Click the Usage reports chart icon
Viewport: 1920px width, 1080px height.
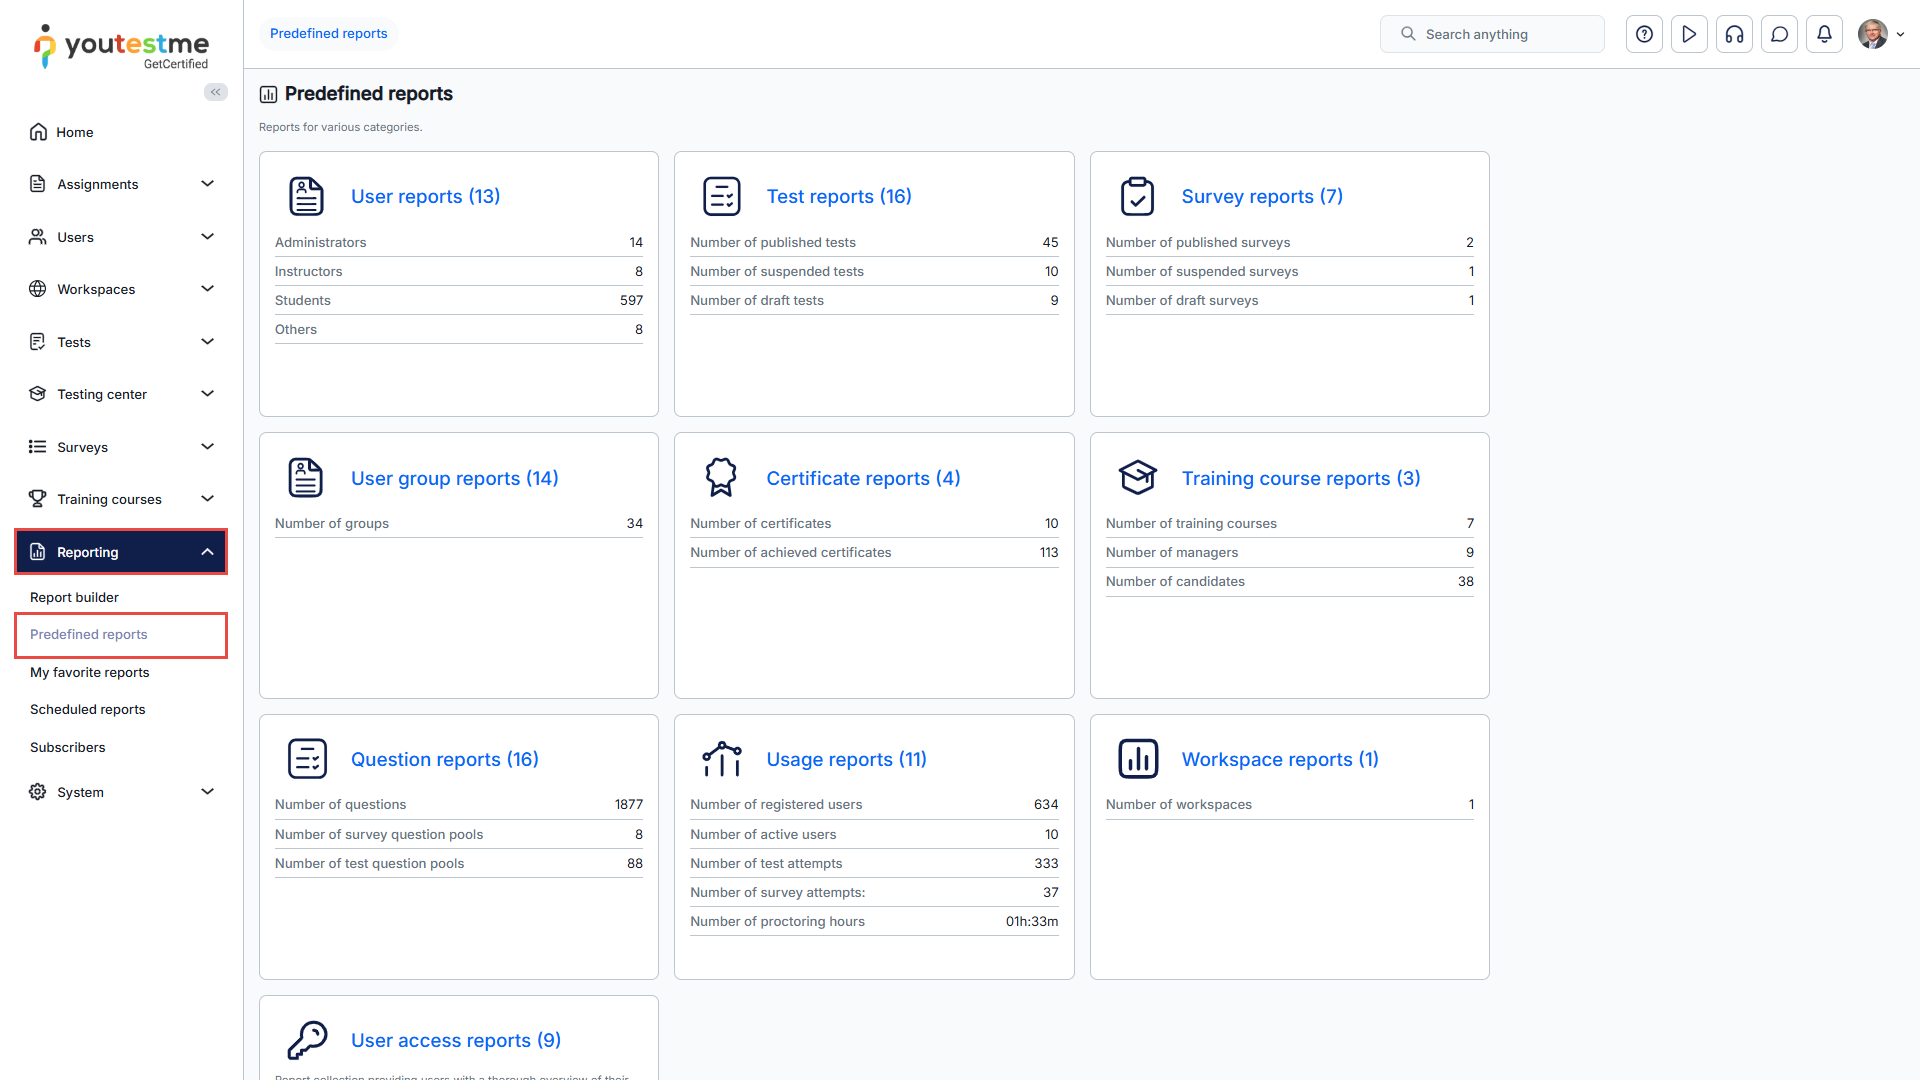click(721, 759)
